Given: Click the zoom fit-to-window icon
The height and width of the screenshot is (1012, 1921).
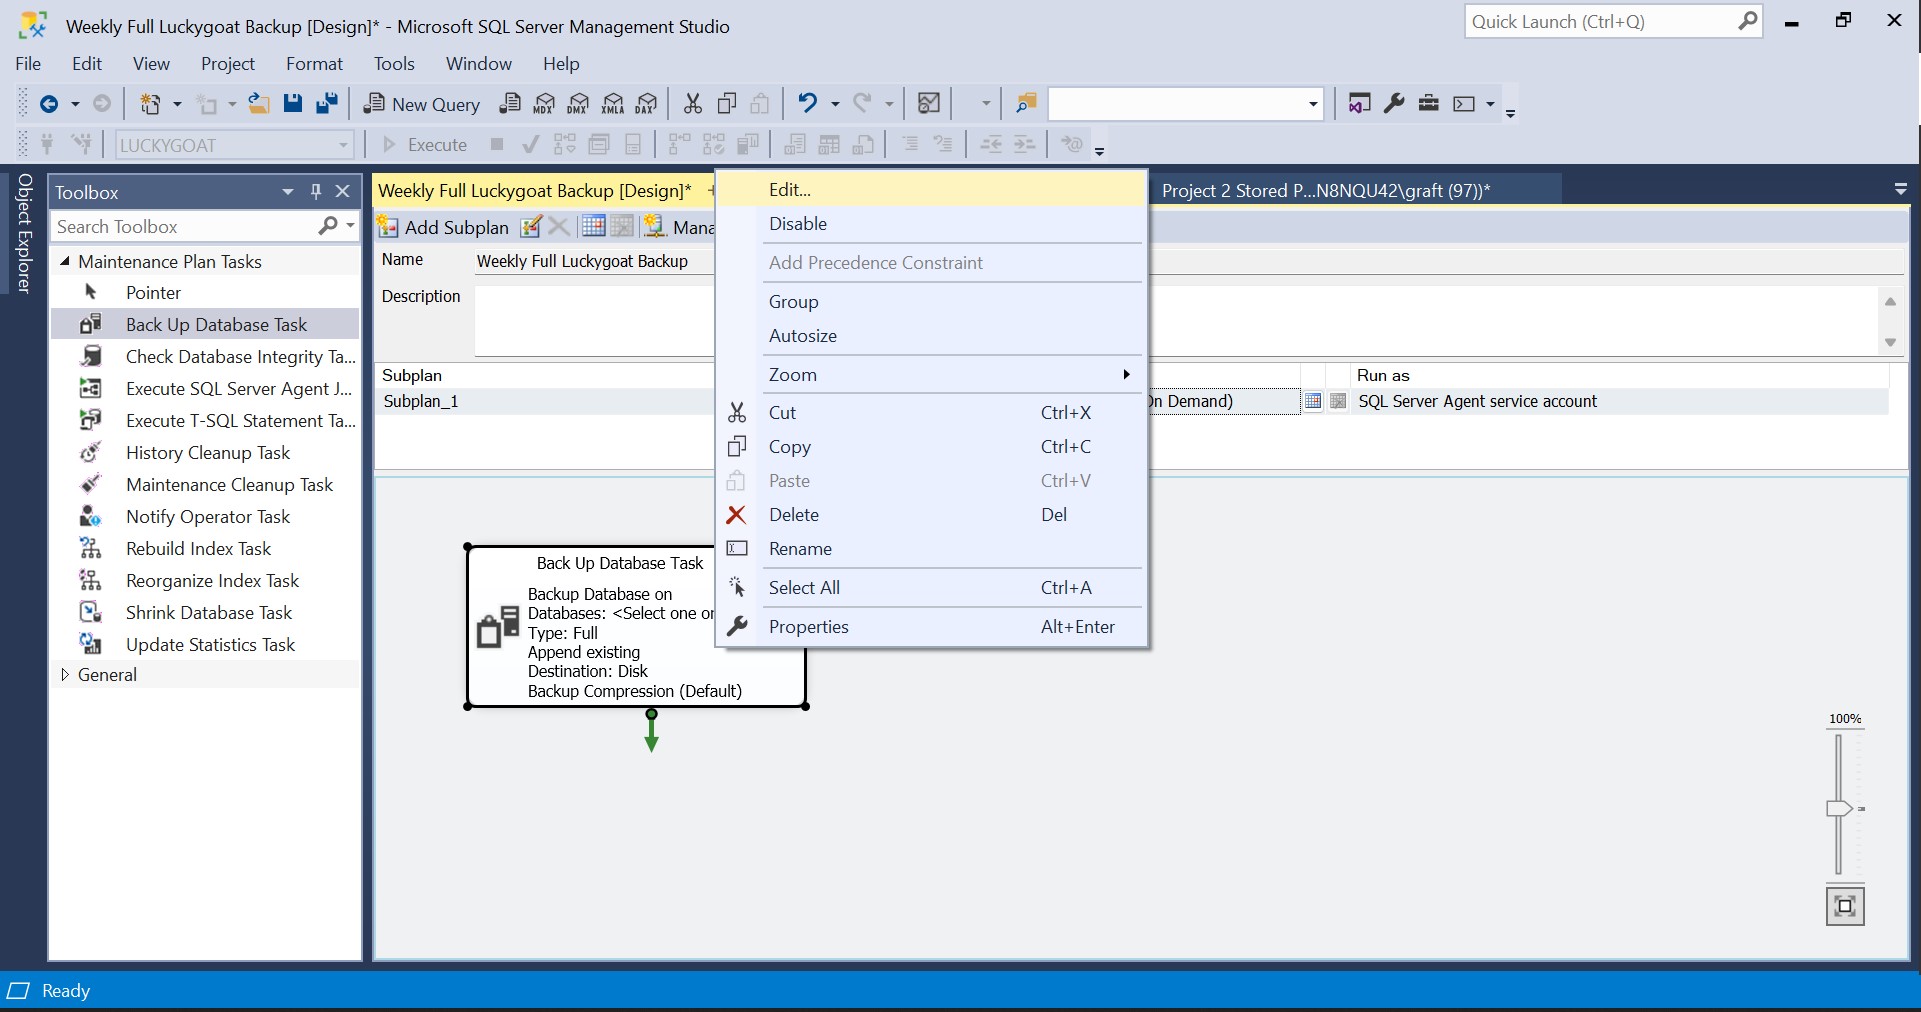Looking at the screenshot, I should click(x=1845, y=906).
